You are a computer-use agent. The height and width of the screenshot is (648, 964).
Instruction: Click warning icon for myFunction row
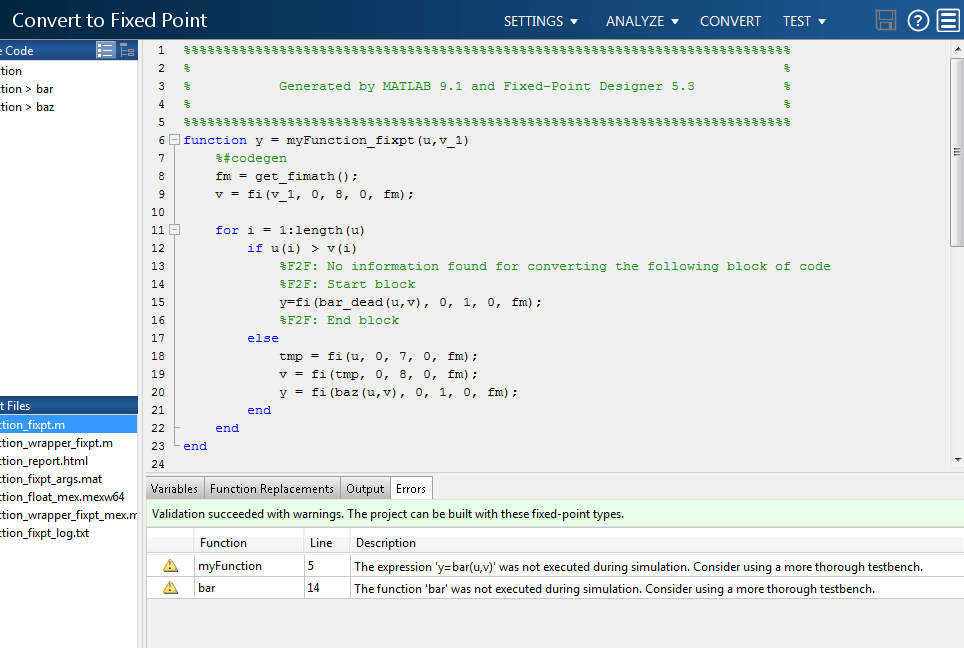pos(170,566)
